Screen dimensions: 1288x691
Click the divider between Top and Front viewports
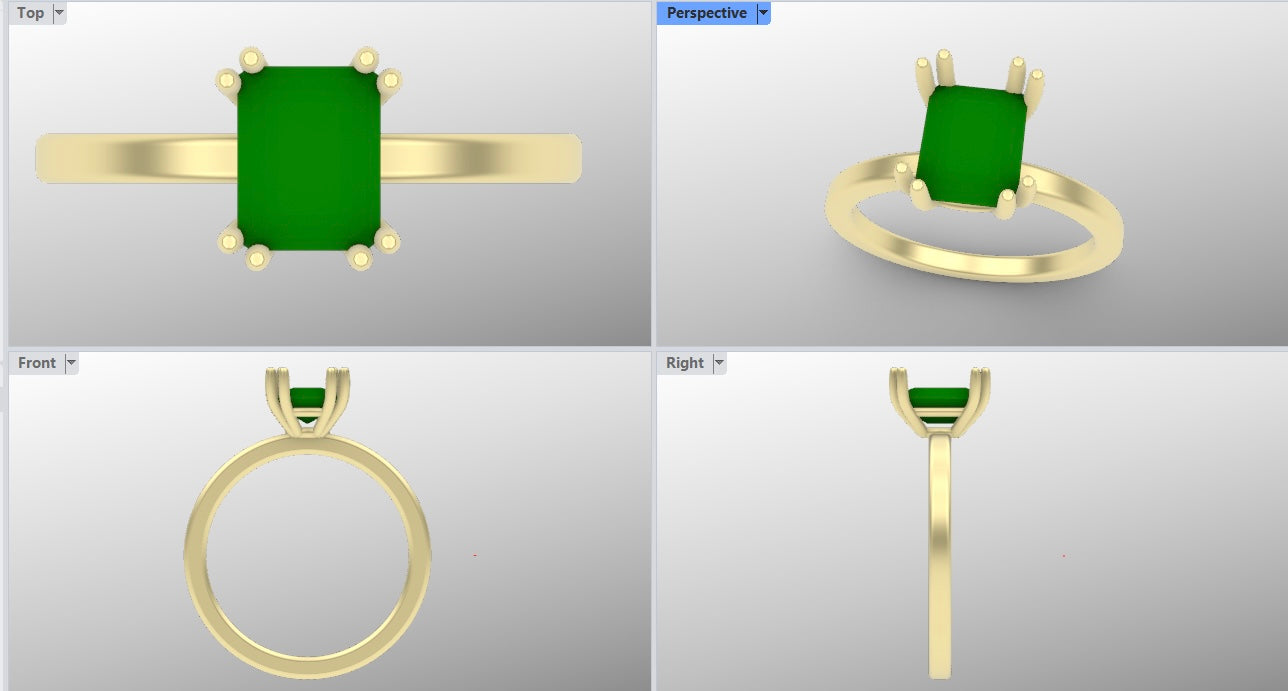click(330, 349)
